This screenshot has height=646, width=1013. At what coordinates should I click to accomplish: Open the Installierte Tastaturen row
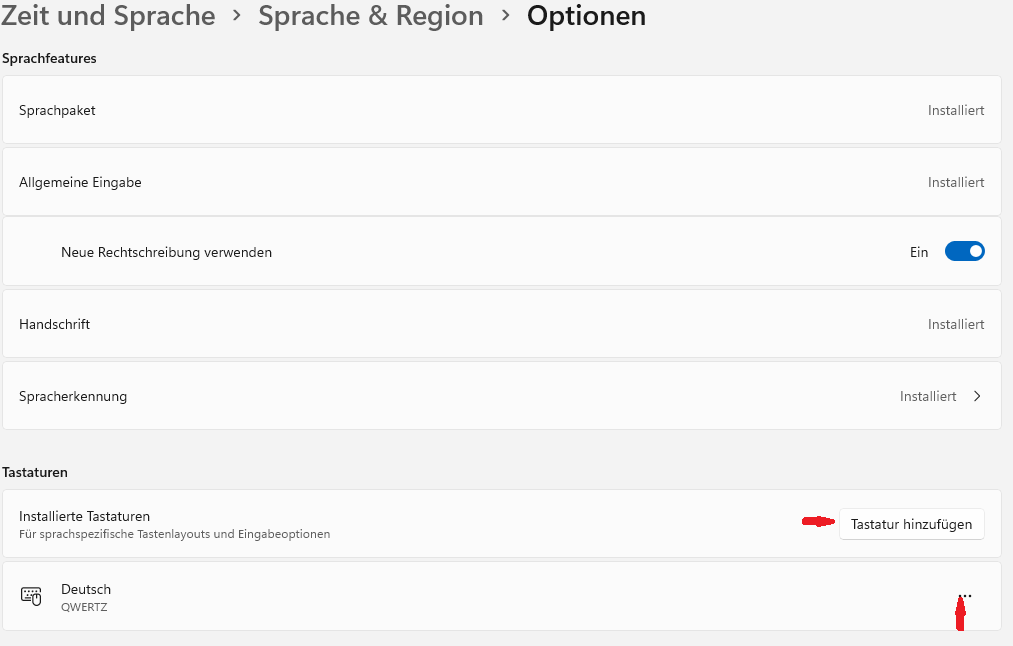(x=502, y=524)
